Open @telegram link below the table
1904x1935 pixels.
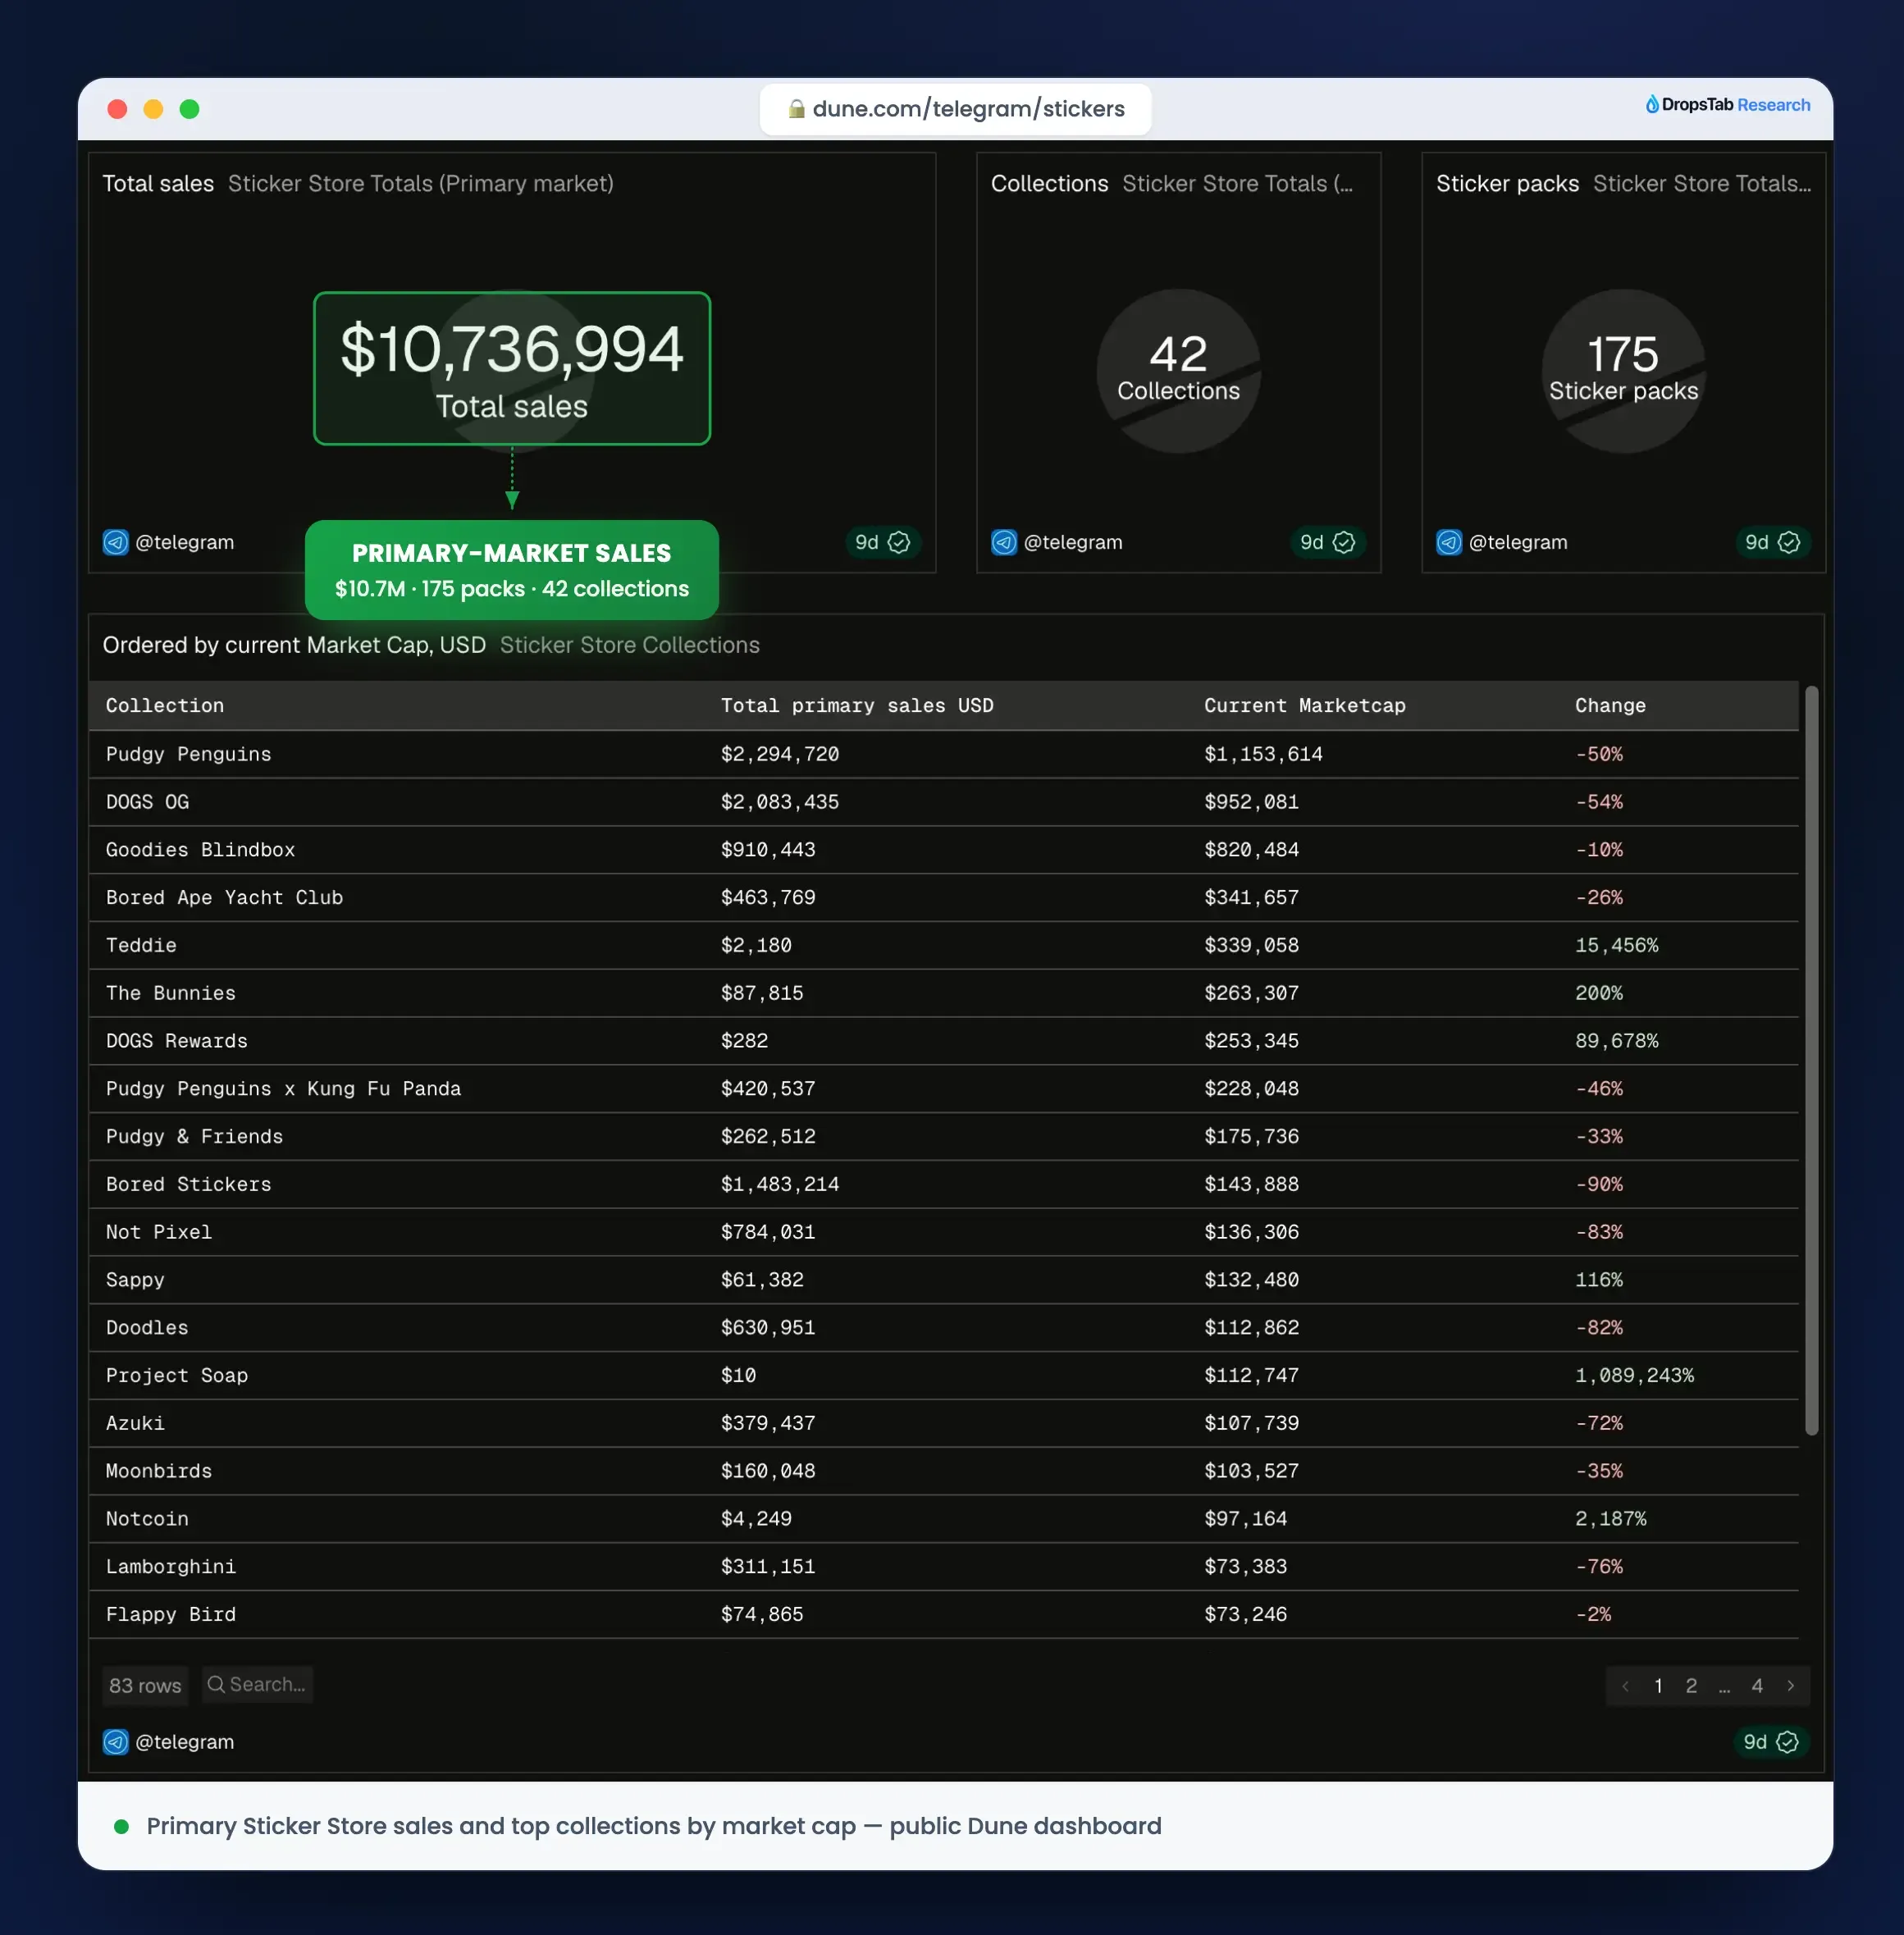[x=184, y=1741]
